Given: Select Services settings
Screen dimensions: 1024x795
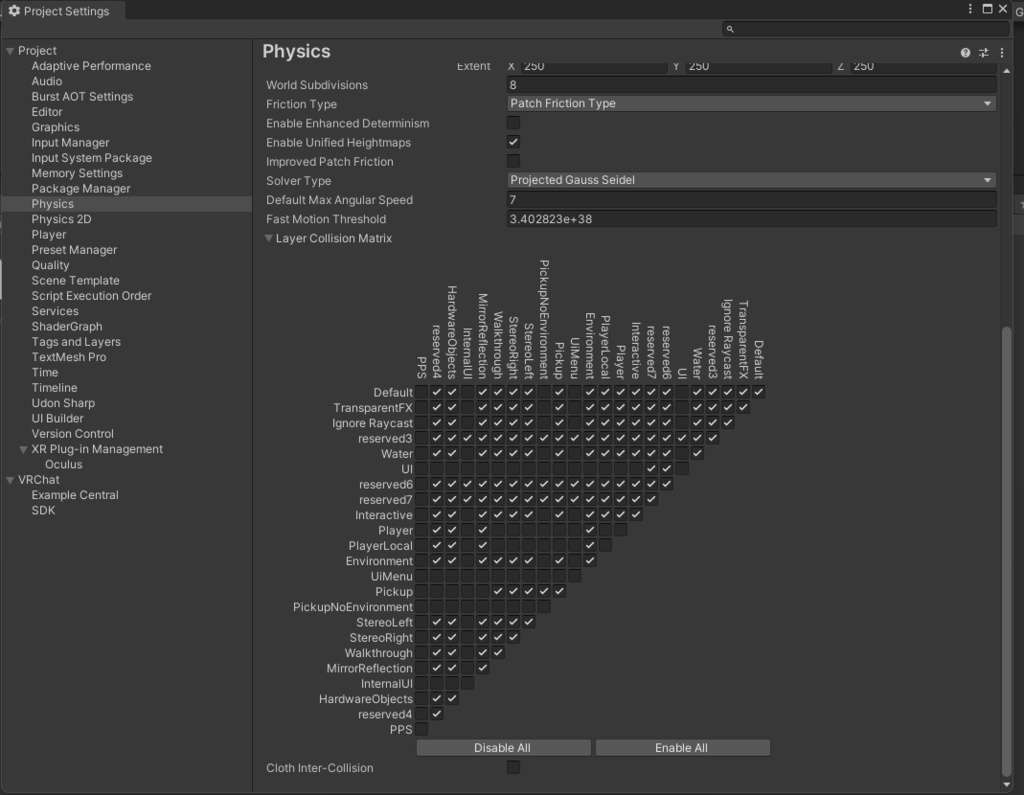Looking at the screenshot, I should pyautogui.click(x=55, y=312).
